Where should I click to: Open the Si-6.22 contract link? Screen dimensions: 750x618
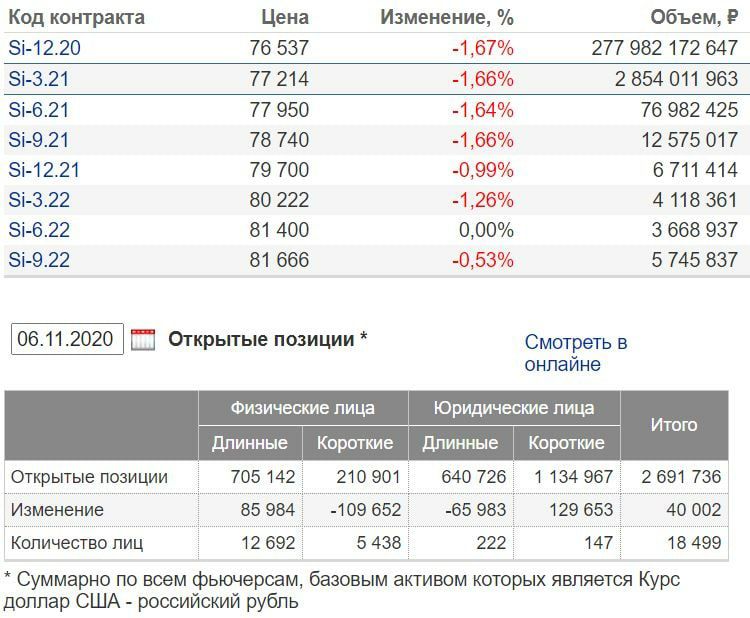[x=39, y=230]
